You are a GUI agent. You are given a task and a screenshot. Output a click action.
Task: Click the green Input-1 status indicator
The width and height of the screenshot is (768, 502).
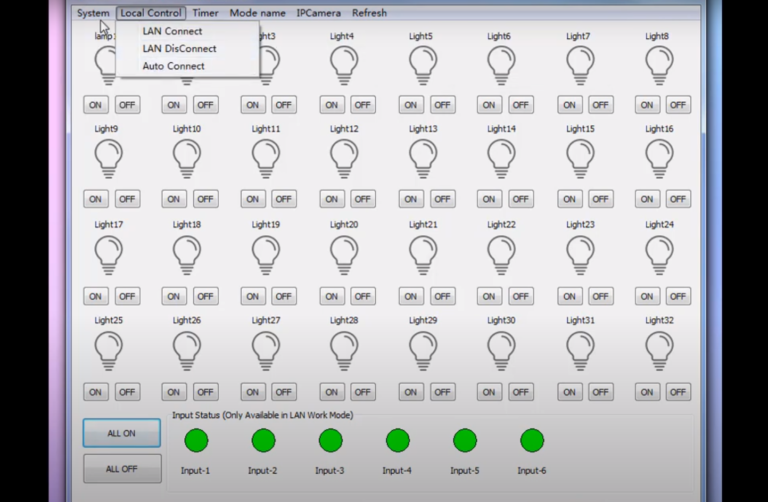(x=196, y=440)
